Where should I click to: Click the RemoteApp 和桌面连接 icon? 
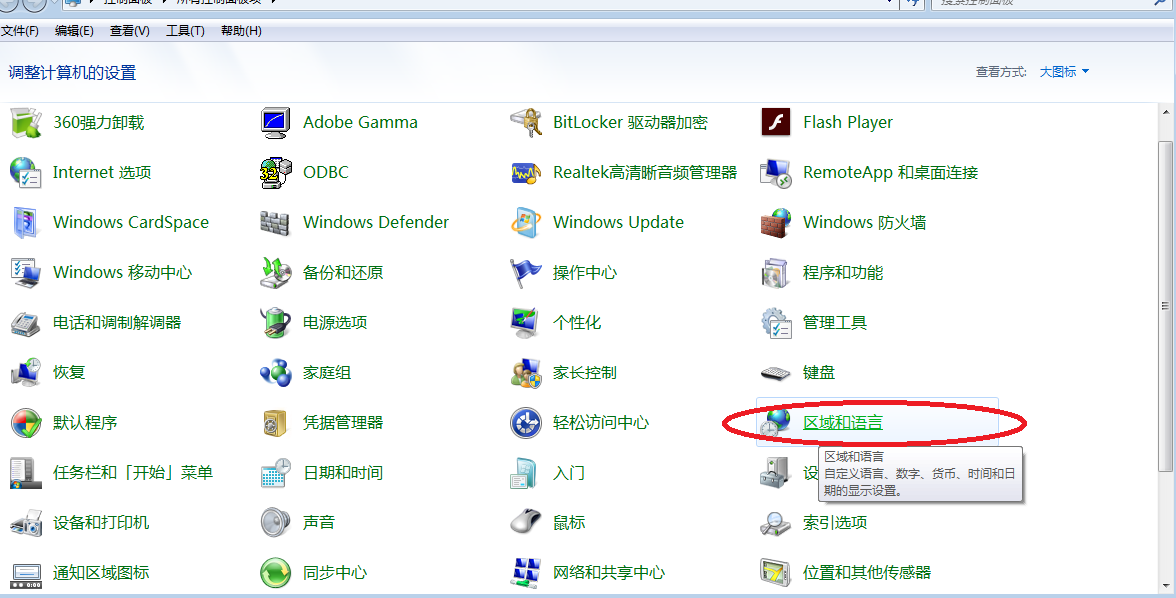click(776, 173)
